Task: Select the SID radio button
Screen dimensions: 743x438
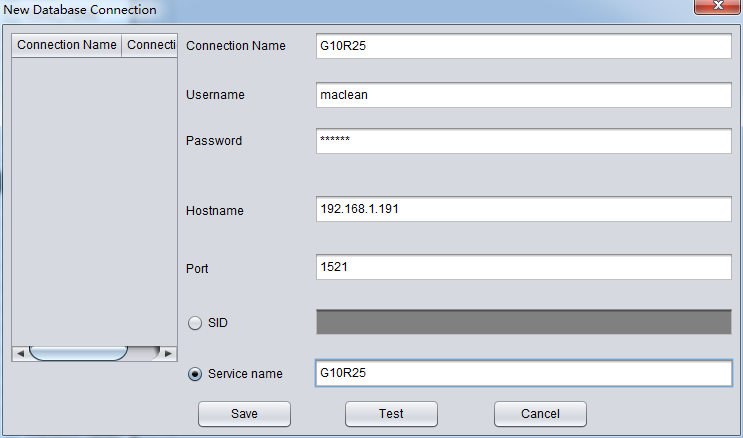Action: coord(195,323)
